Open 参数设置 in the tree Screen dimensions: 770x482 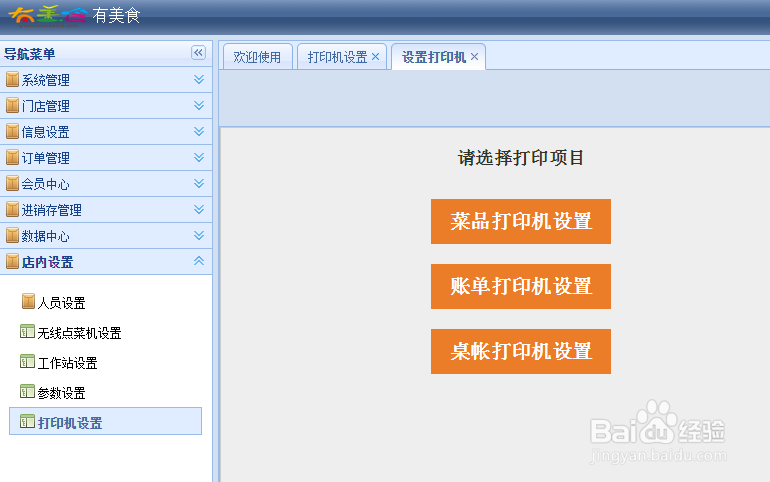[61, 393]
